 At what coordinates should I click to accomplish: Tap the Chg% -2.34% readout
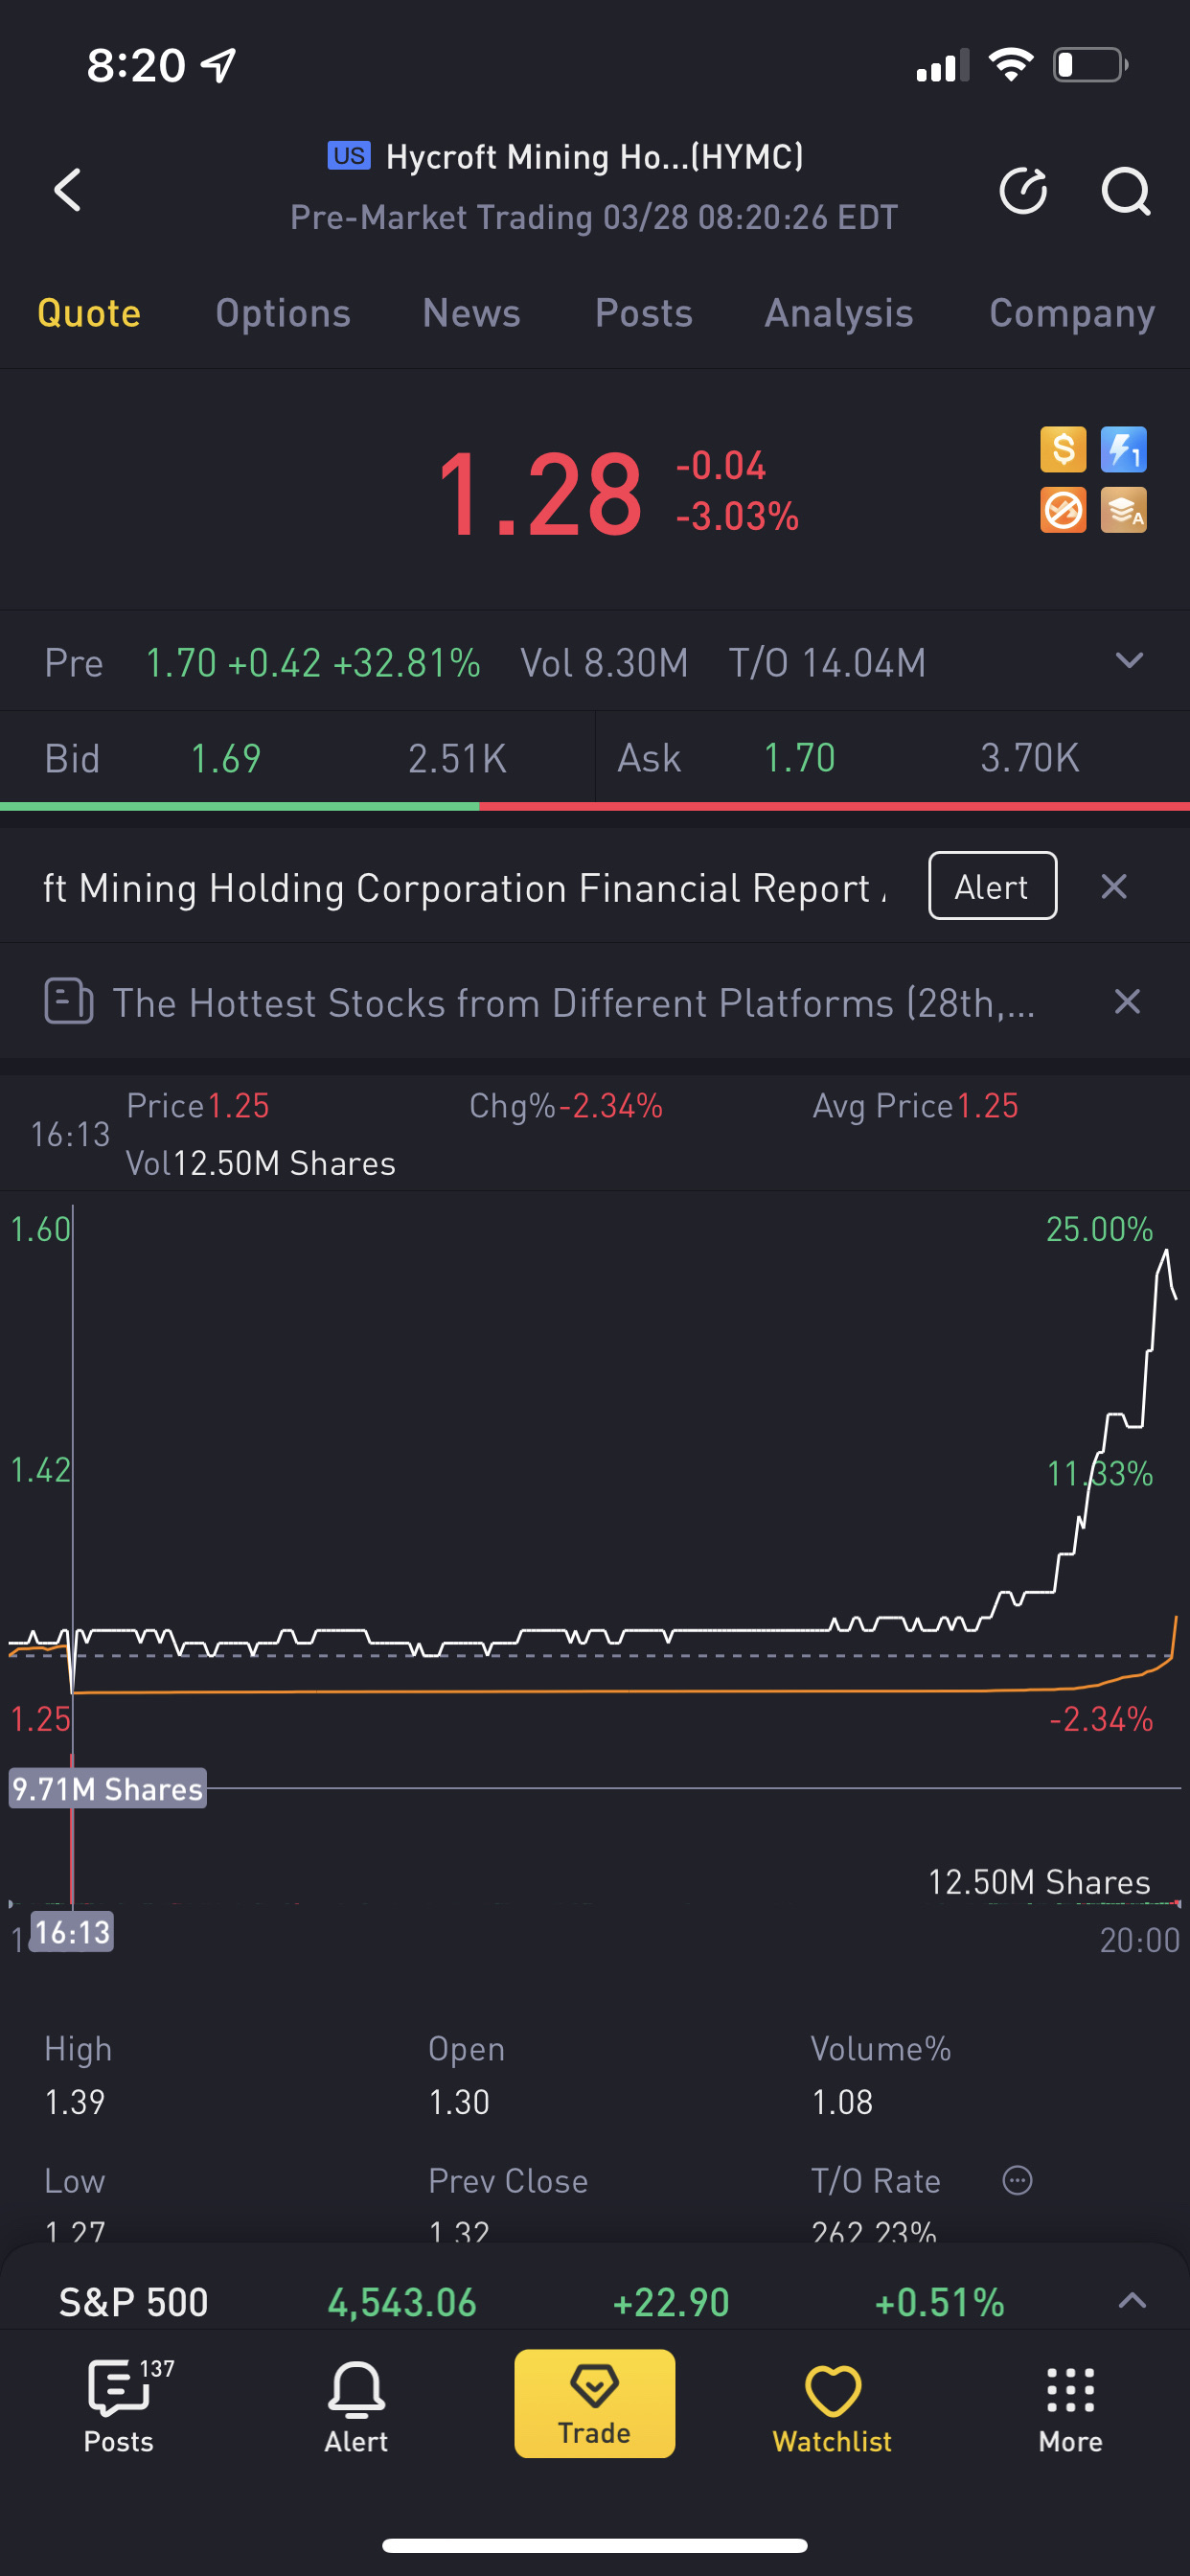[x=566, y=1105]
